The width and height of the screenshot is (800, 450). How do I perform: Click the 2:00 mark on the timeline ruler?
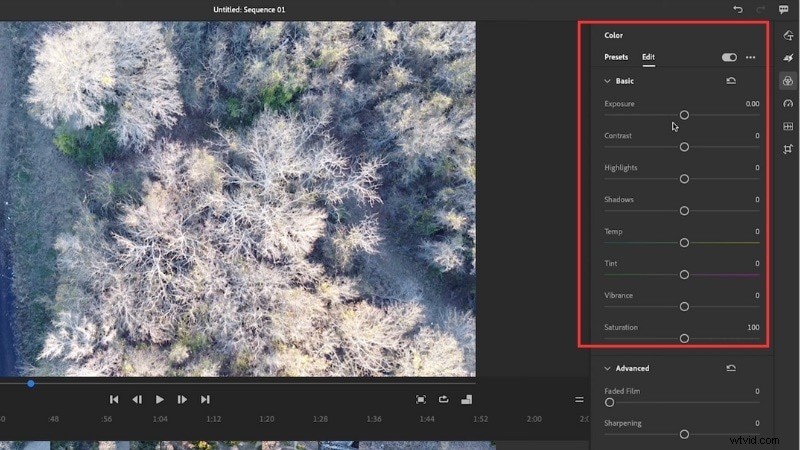[x=534, y=419]
